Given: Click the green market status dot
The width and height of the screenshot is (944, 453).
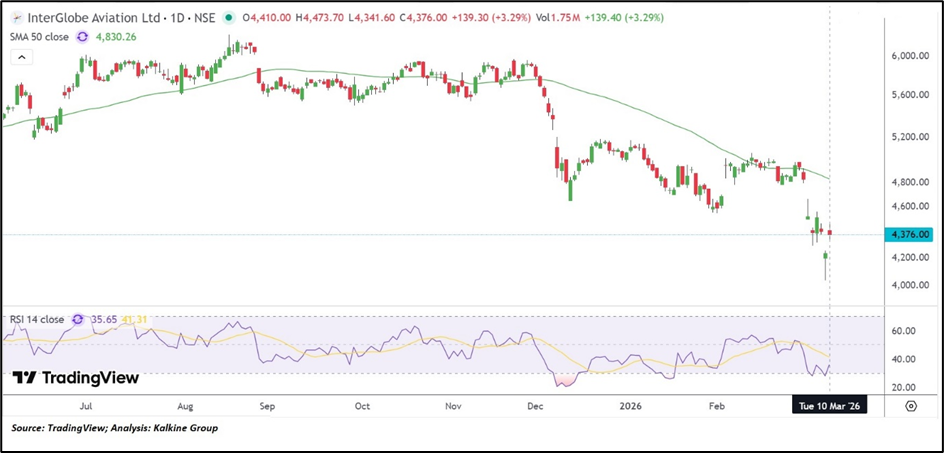Looking at the screenshot, I should 230,18.
